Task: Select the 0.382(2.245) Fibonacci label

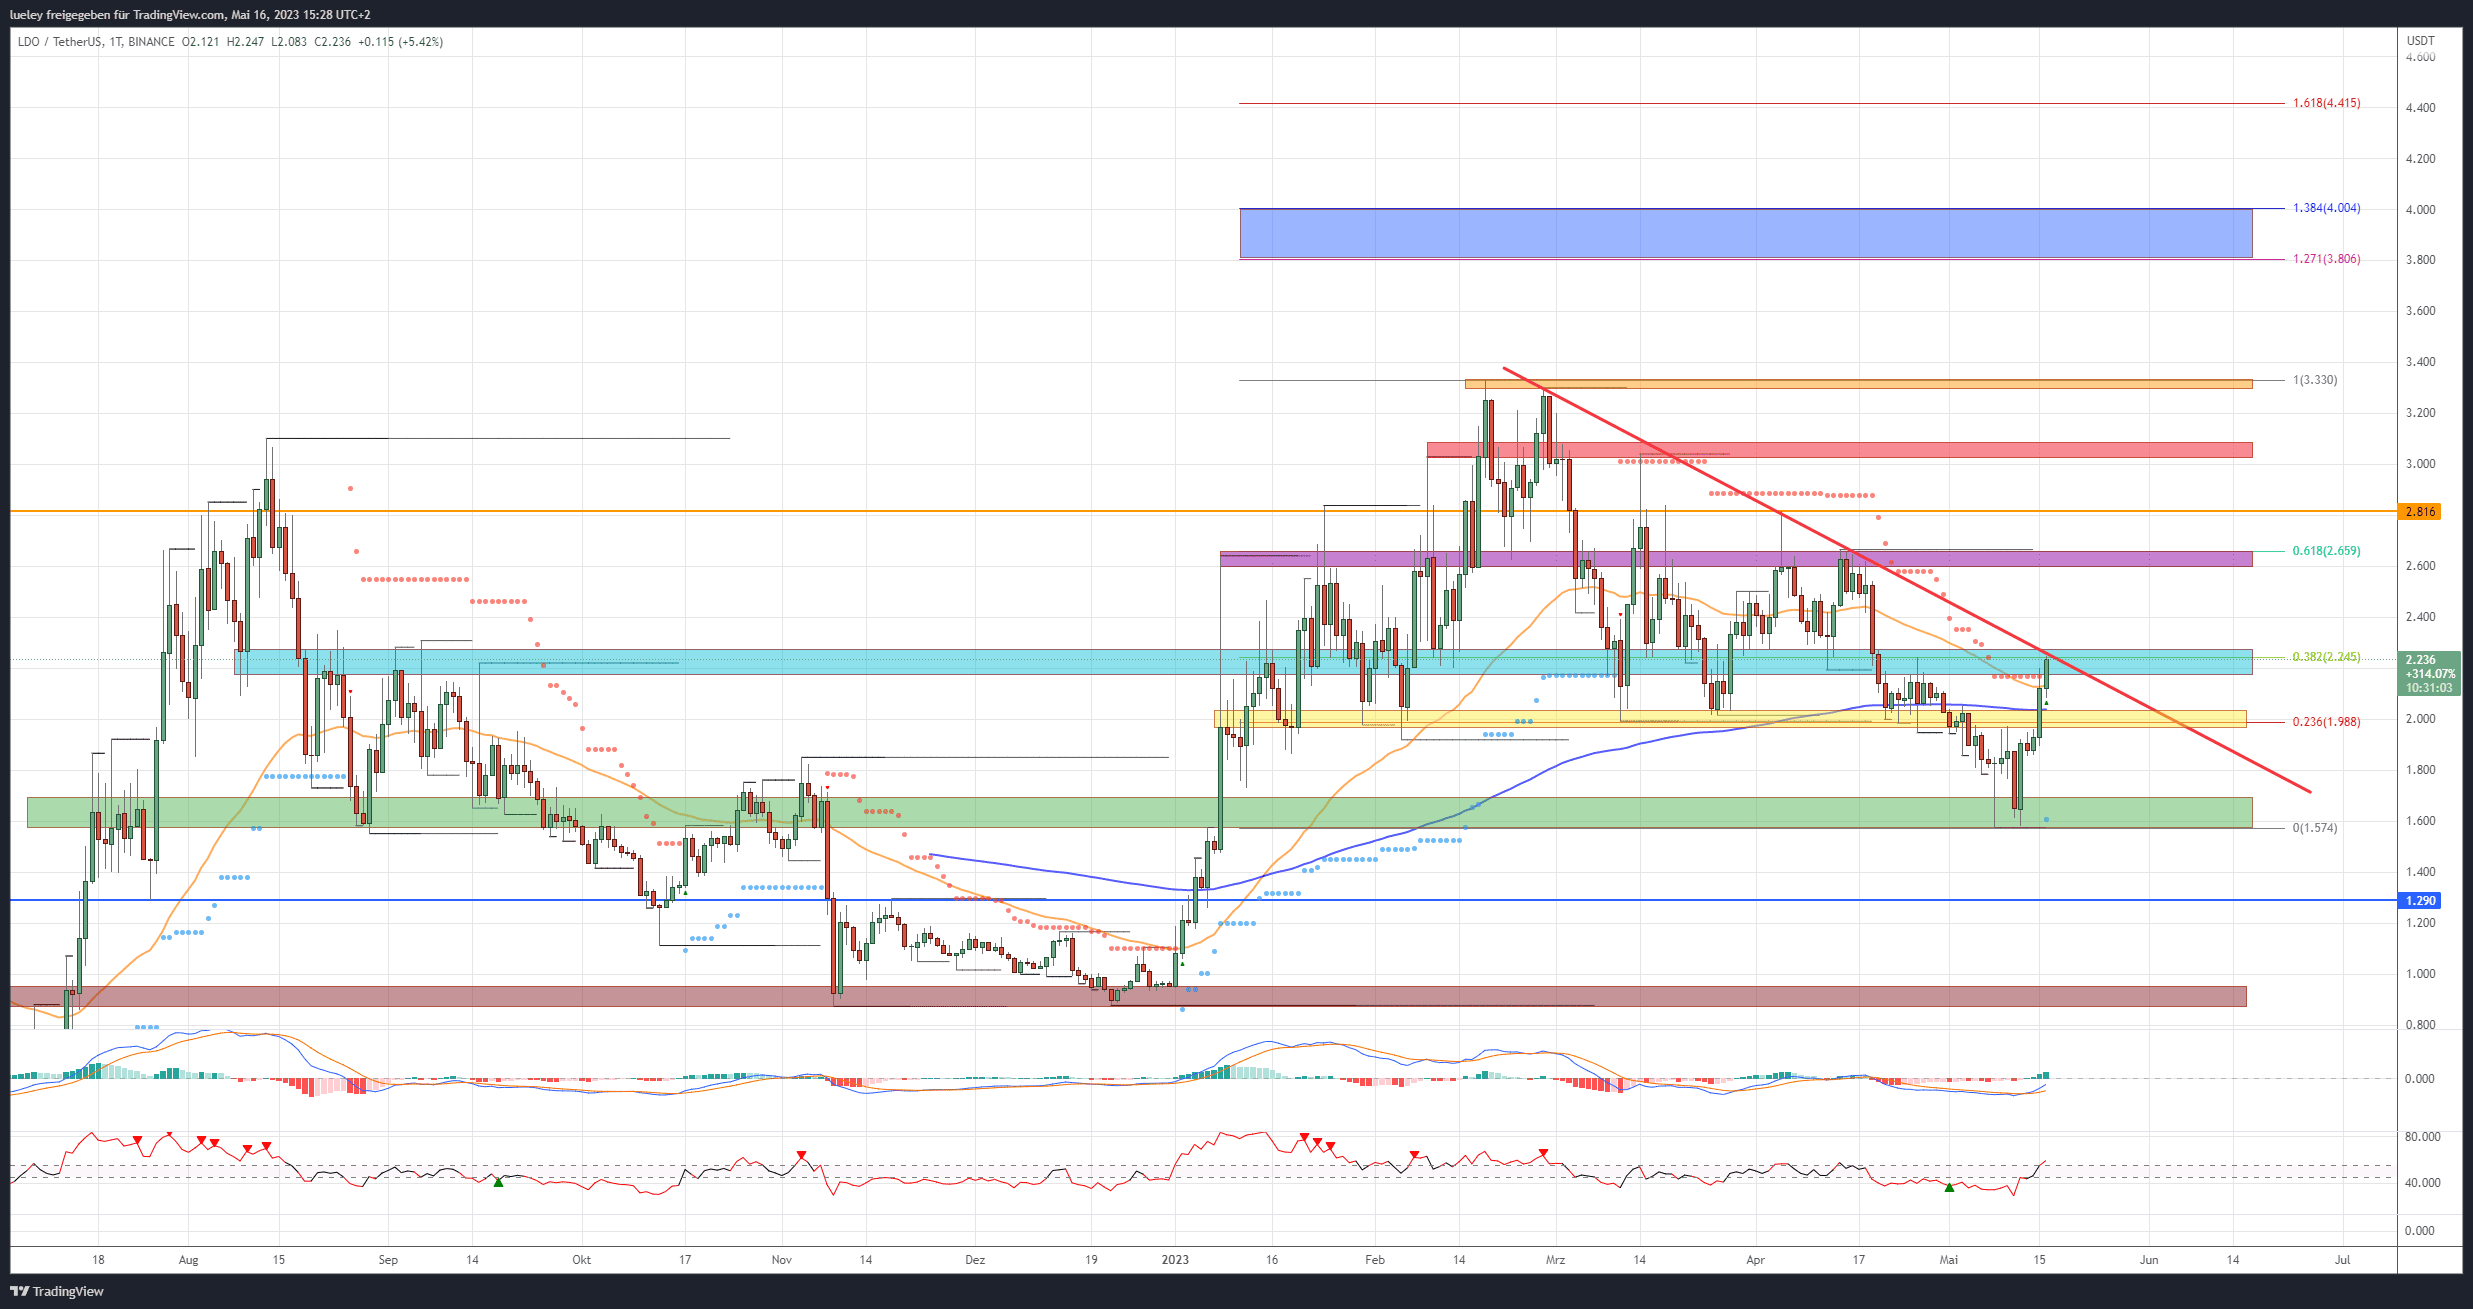Action: tap(2326, 657)
